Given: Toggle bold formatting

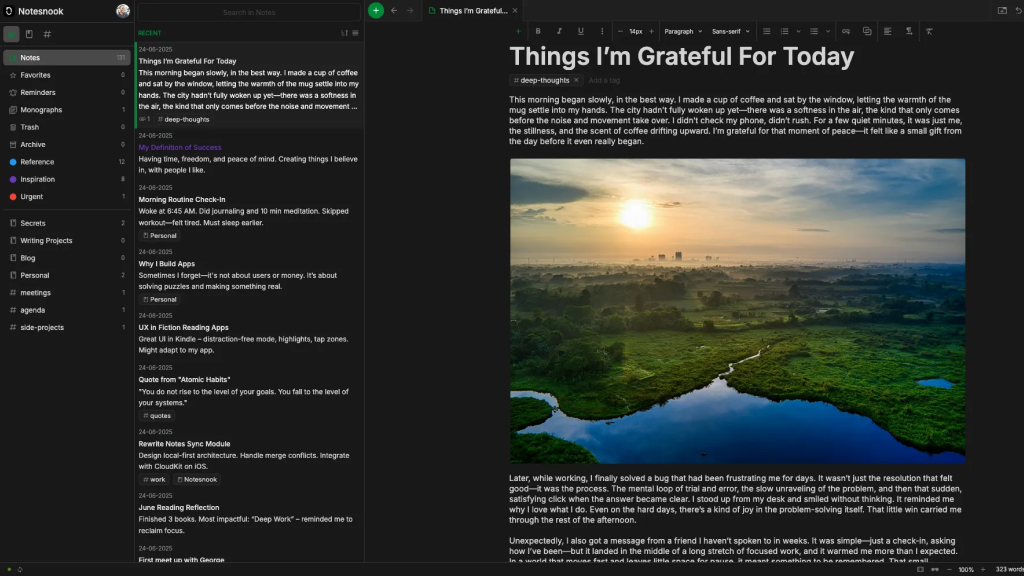Looking at the screenshot, I should (538, 31).
